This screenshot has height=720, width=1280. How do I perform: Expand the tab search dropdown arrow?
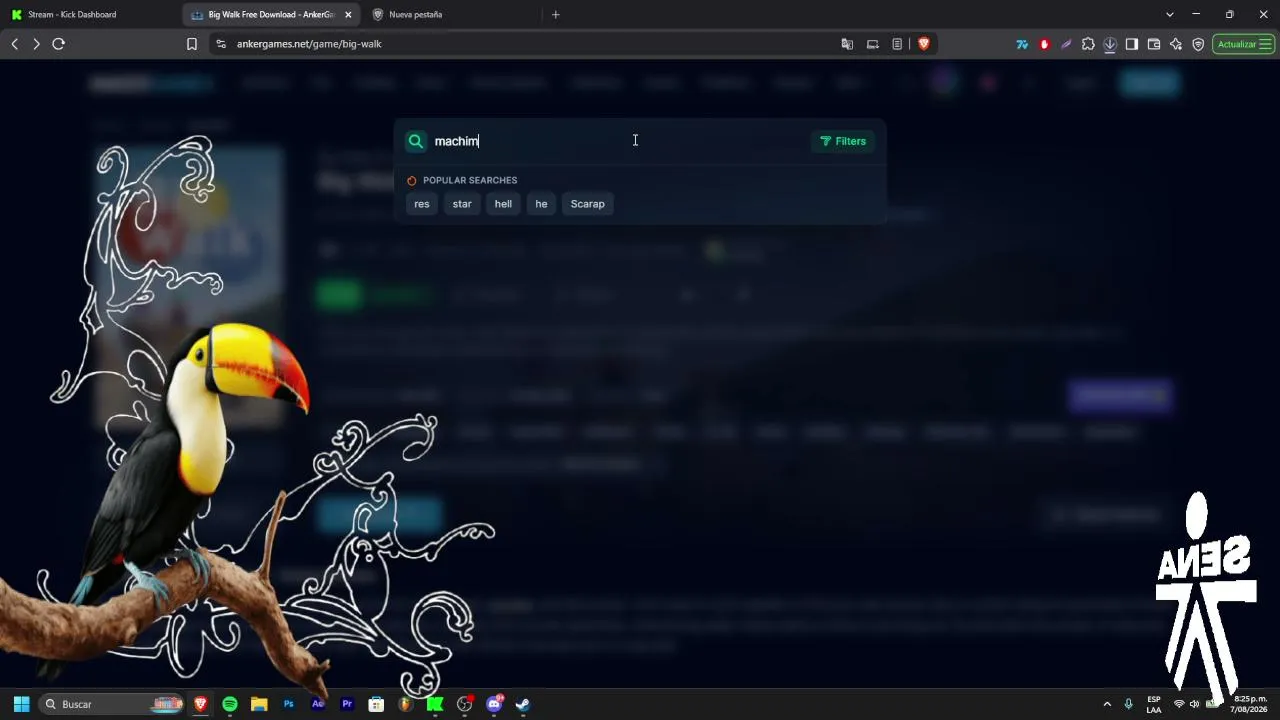[1170, 14]
